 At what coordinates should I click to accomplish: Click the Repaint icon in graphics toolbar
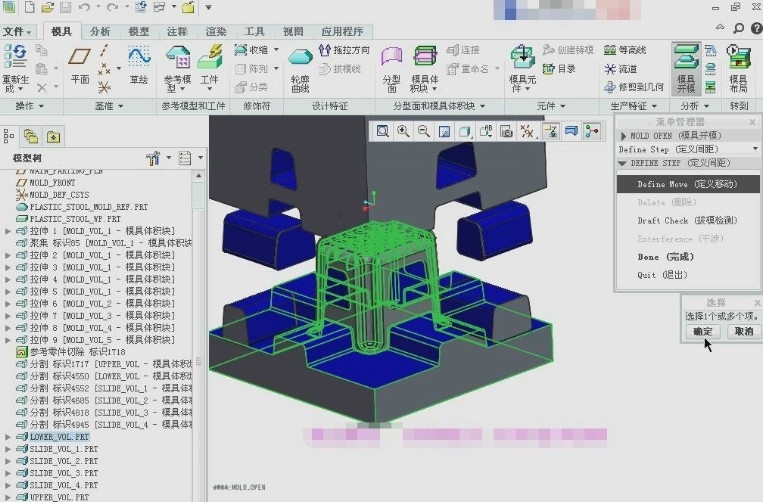(444, 131)
